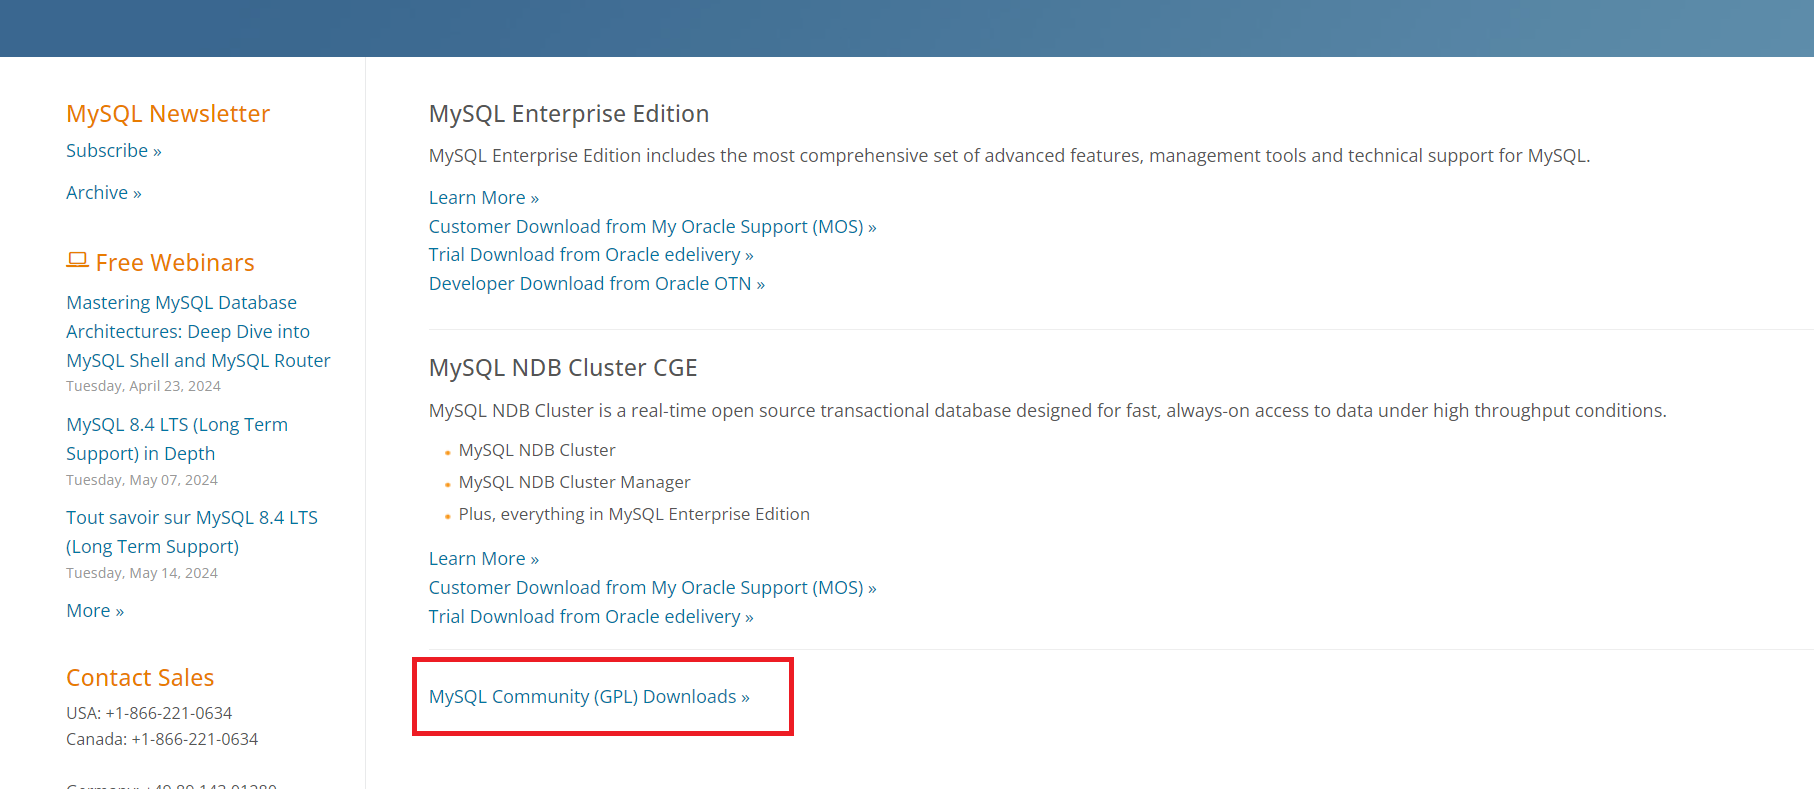Click the MySQL NDB Cluster CGE heading
Image resolution: width=1814 pixels, height=789 pixels.
click(563, 368)
